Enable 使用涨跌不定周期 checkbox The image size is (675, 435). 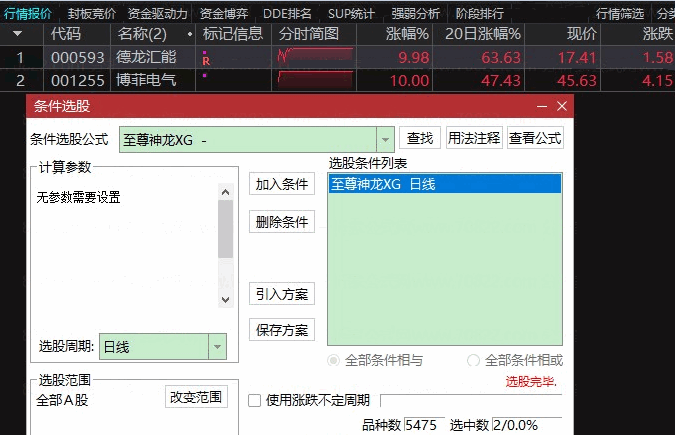pos(254,401)
